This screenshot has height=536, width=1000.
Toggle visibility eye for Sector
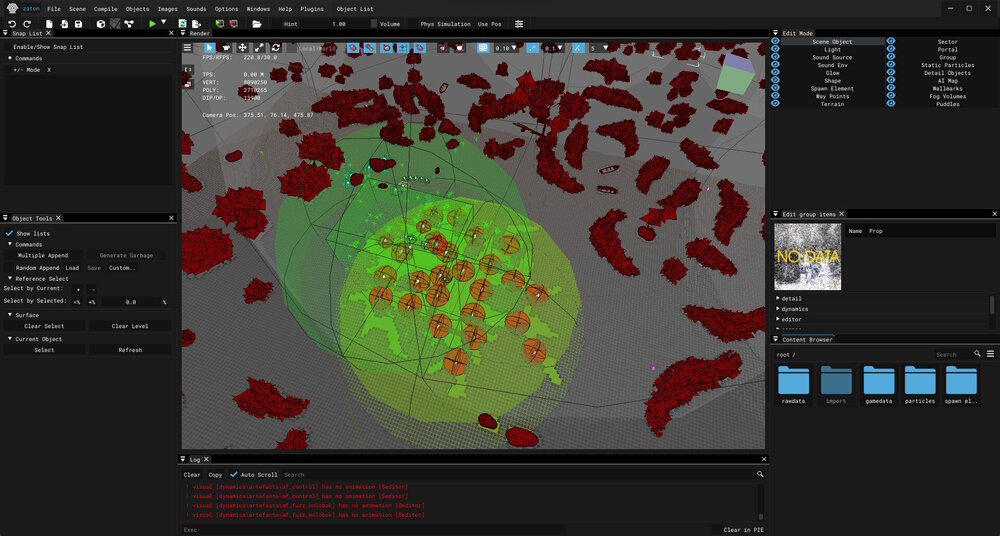pyautogui.click(x=891, y=41)
